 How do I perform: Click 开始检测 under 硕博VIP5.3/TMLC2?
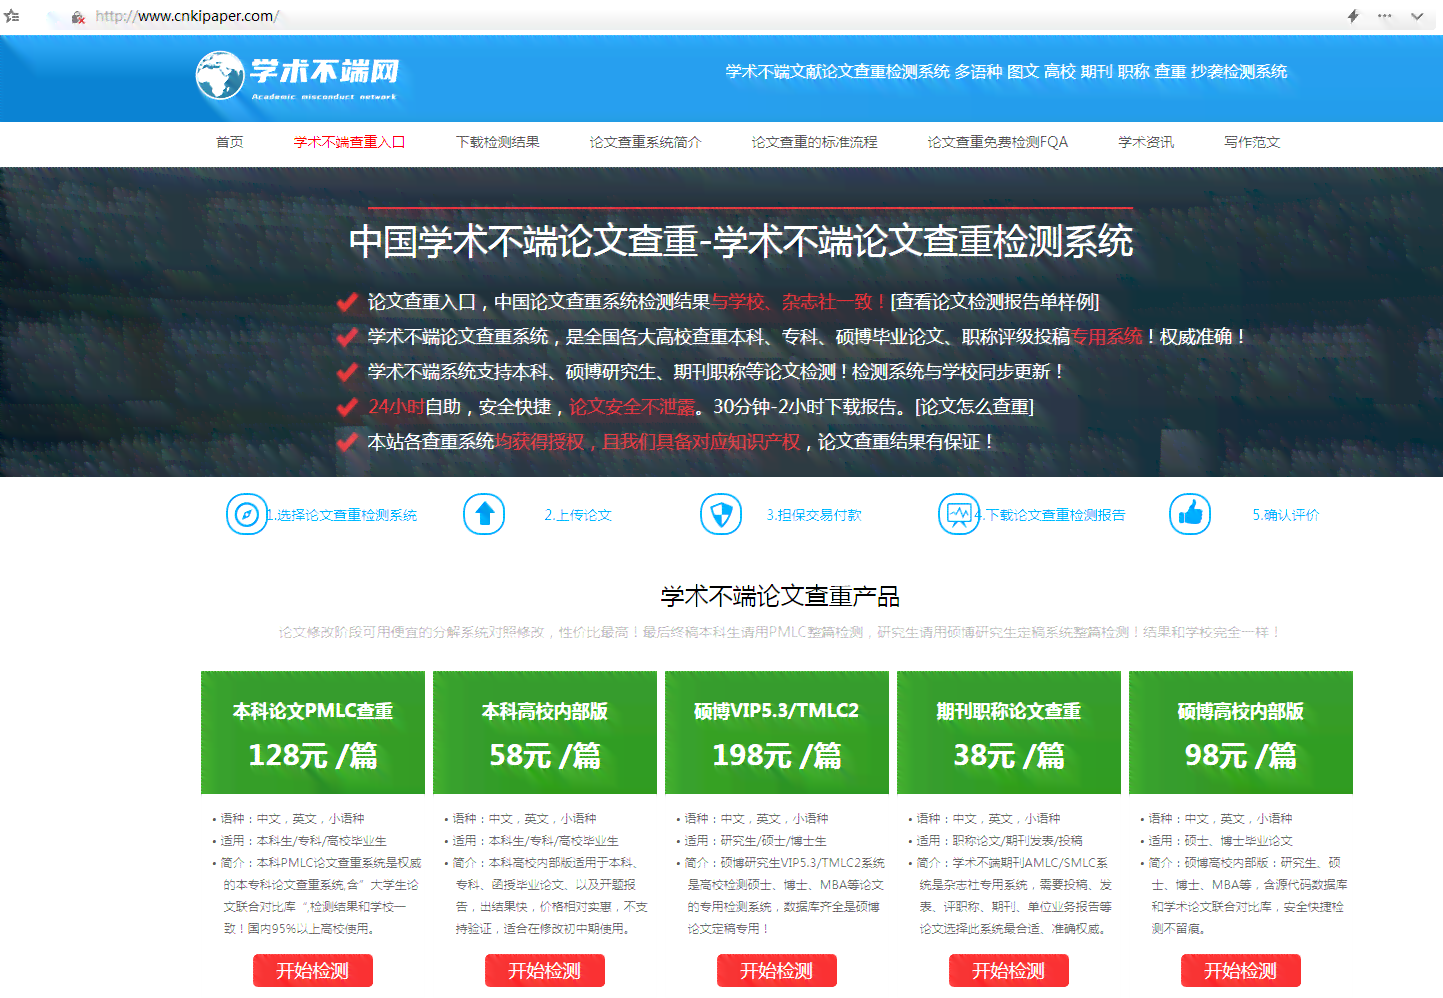click(x=777, y=971)
